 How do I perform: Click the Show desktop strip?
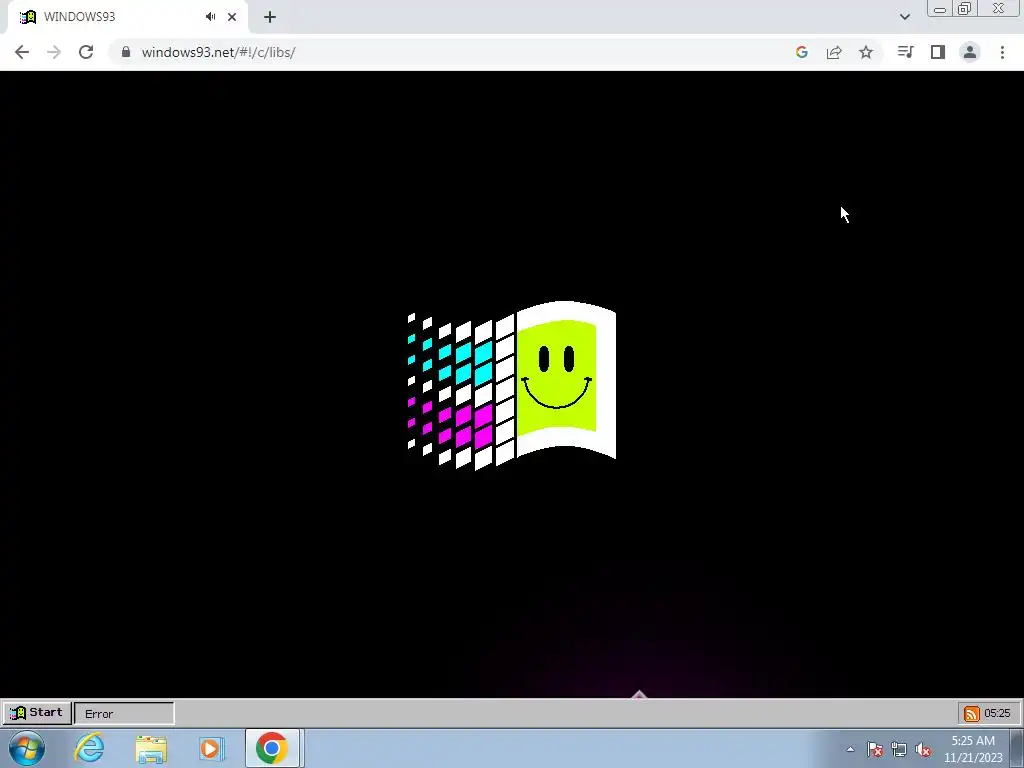tap(1017, 748)
